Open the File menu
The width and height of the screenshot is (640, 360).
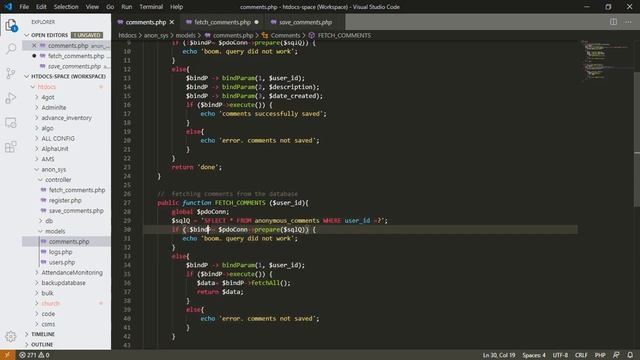pyautogui.click(x=24, y=7)
